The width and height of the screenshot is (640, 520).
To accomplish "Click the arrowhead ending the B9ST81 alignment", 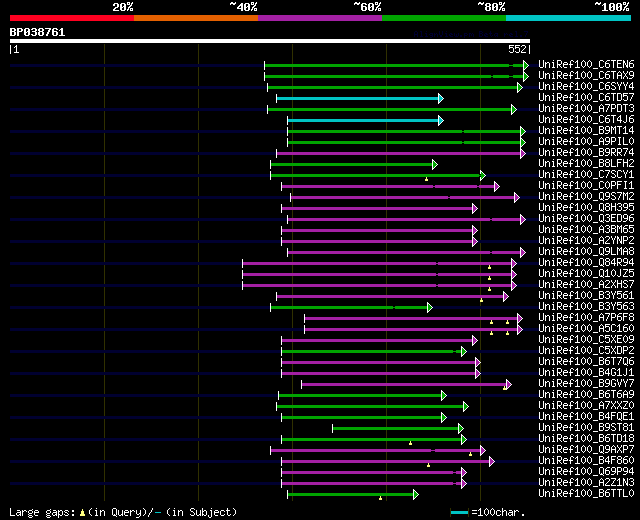I will [460, 429].
